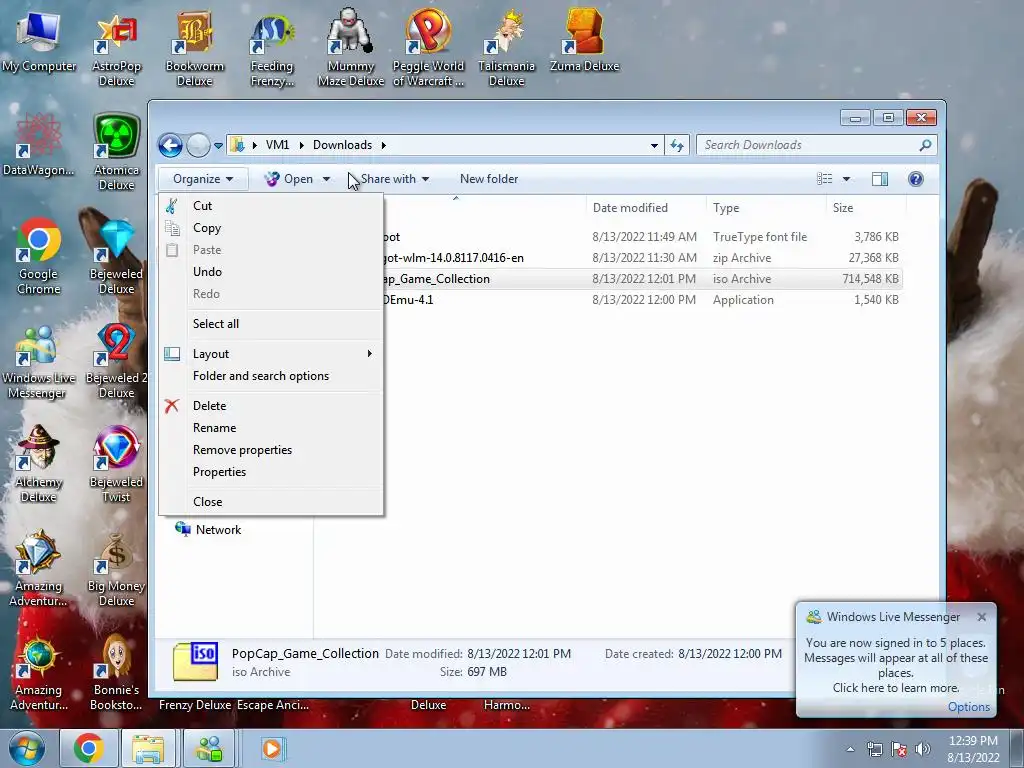Expand the arrow after VM1 in address bar
This screenshot has height=768, width=1024.
coord(302,145)
